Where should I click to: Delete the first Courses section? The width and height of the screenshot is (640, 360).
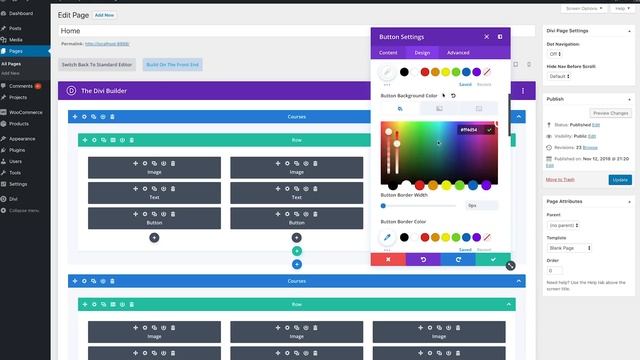112,117
